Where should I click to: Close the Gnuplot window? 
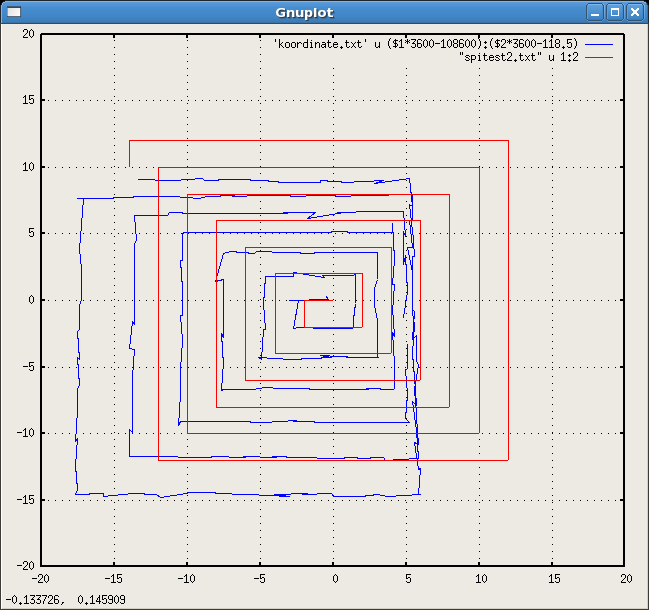(x=635, y=12)
